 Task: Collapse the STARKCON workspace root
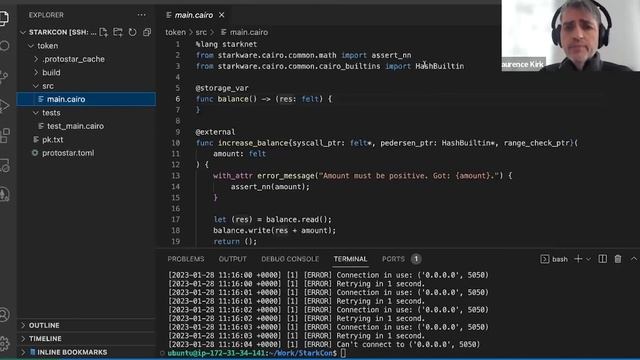[x=23, y=32]
